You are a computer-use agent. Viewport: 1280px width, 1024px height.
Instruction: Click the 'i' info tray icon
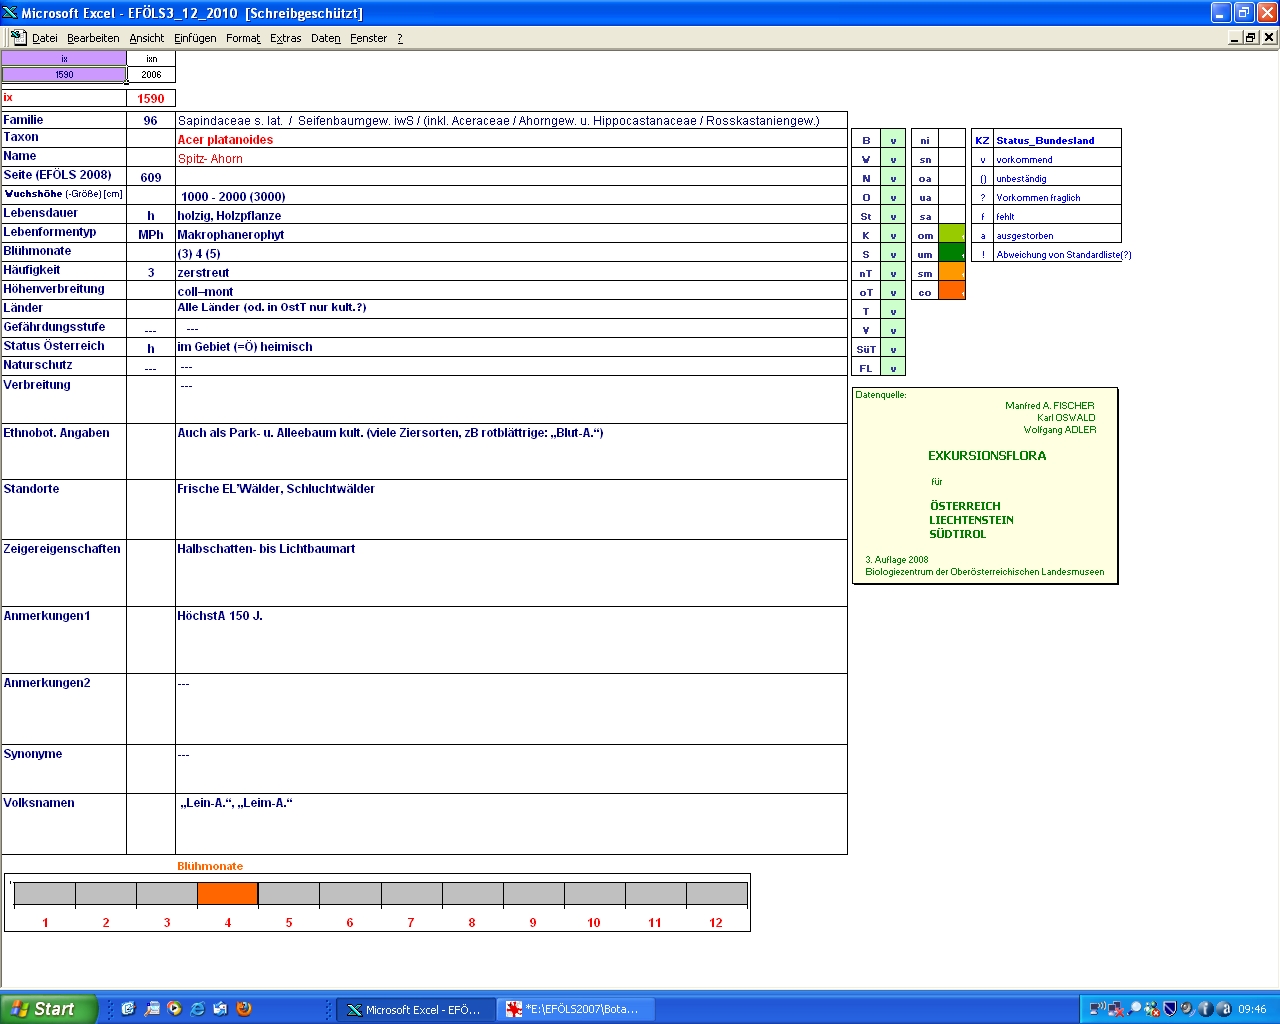[1205, 1009]
